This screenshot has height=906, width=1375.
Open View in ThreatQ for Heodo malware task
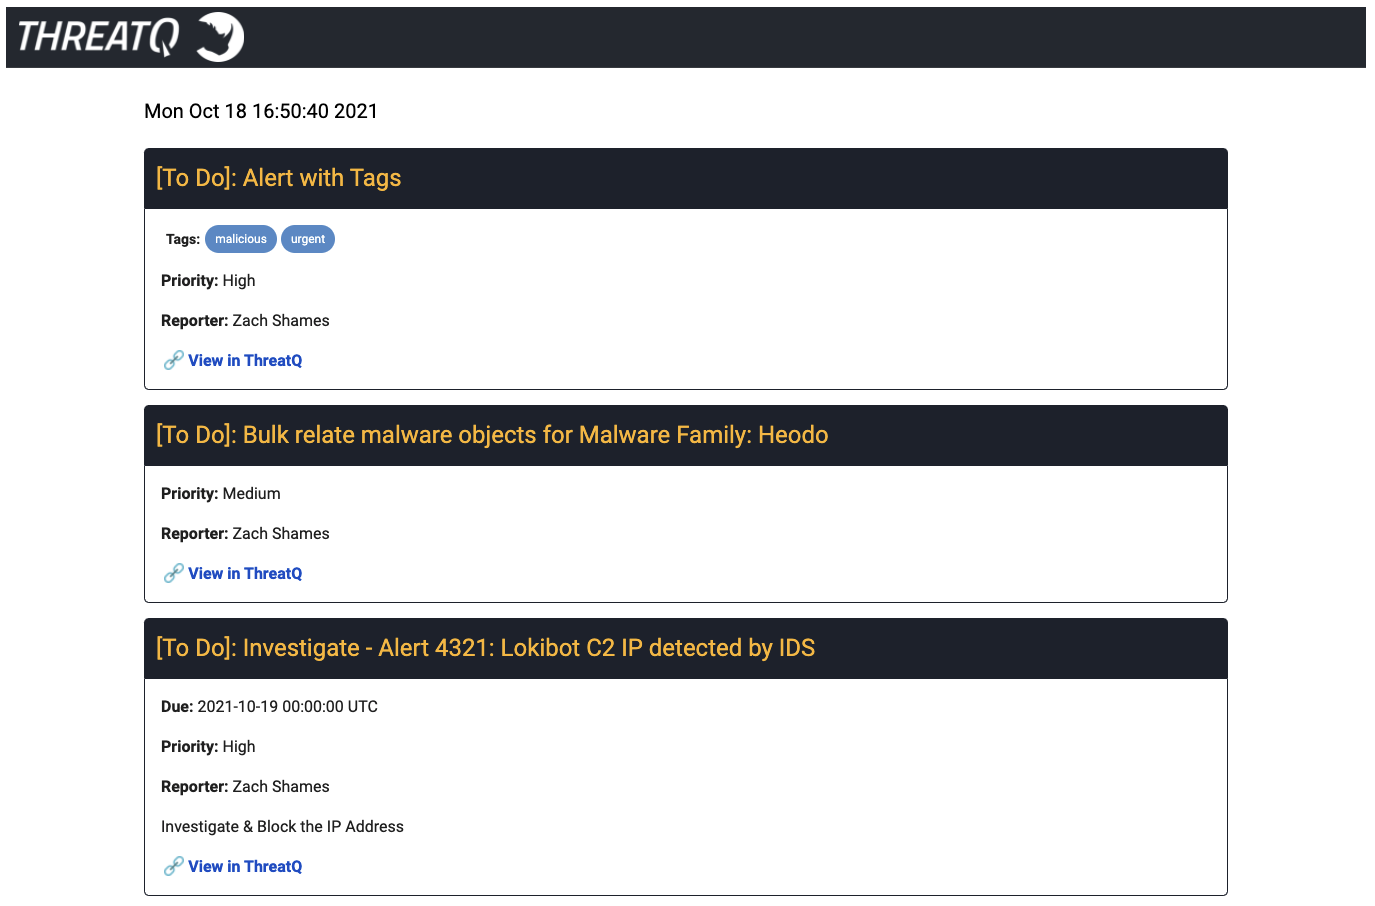[x=245, y=573]
